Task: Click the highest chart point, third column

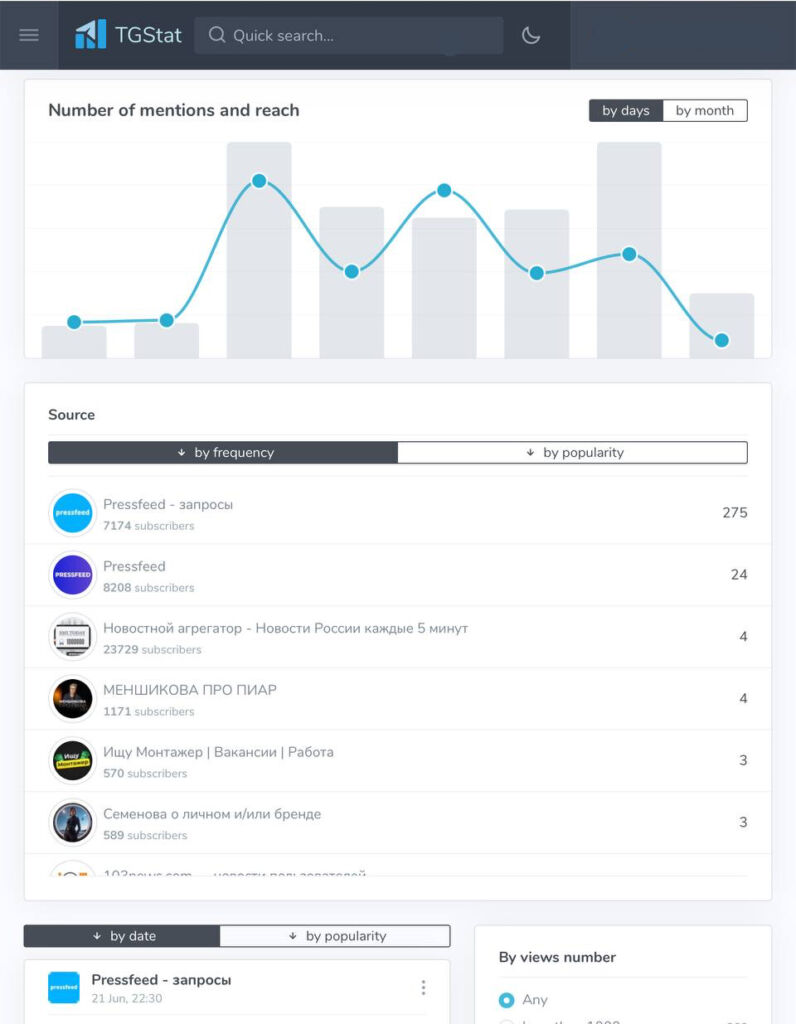Action: [x=259, y=181]
